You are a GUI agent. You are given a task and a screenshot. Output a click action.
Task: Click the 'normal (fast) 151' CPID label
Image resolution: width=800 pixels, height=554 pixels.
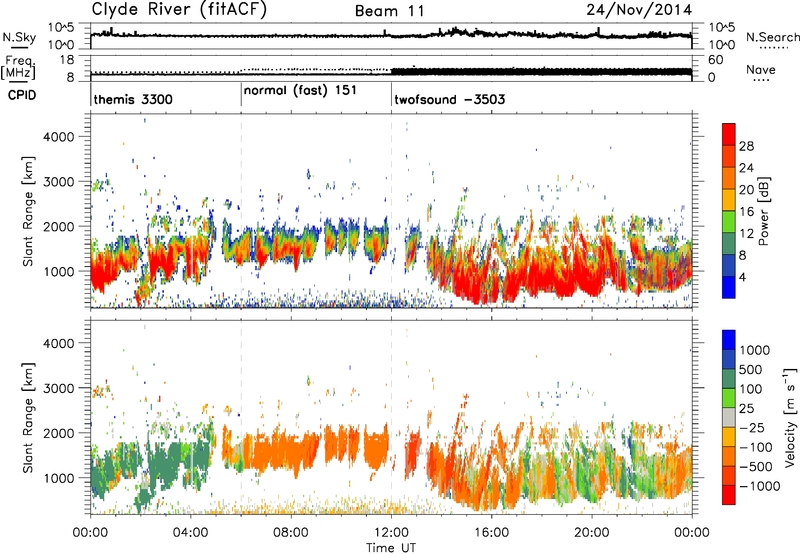click(300, 91)
